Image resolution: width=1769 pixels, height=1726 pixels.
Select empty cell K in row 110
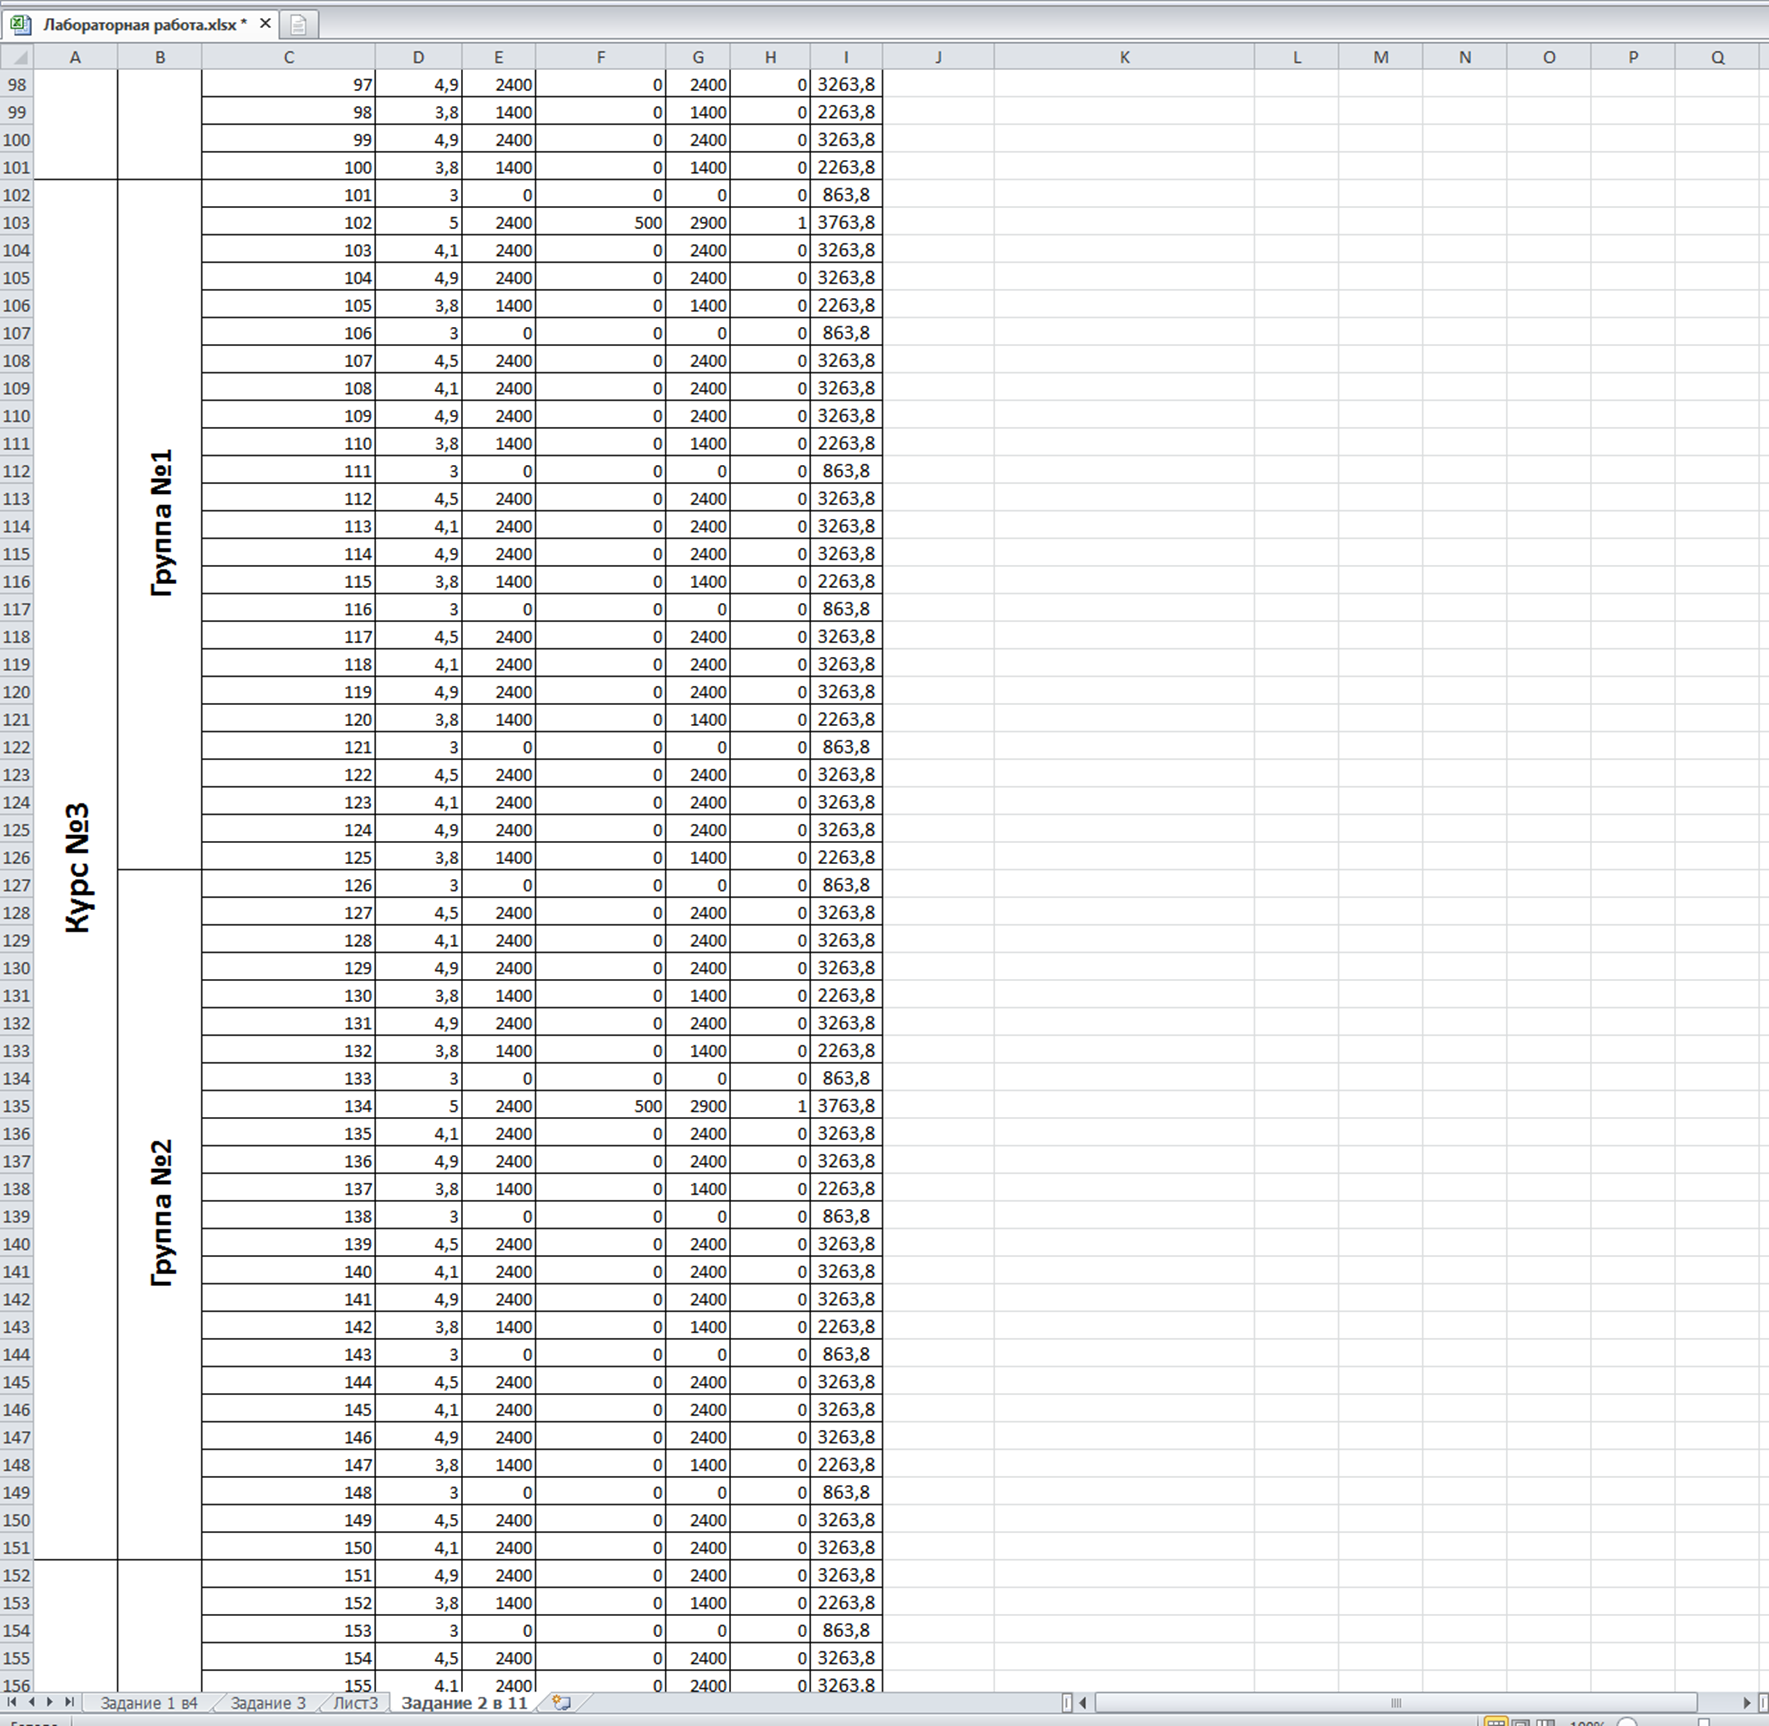[x=1124, y=416]
